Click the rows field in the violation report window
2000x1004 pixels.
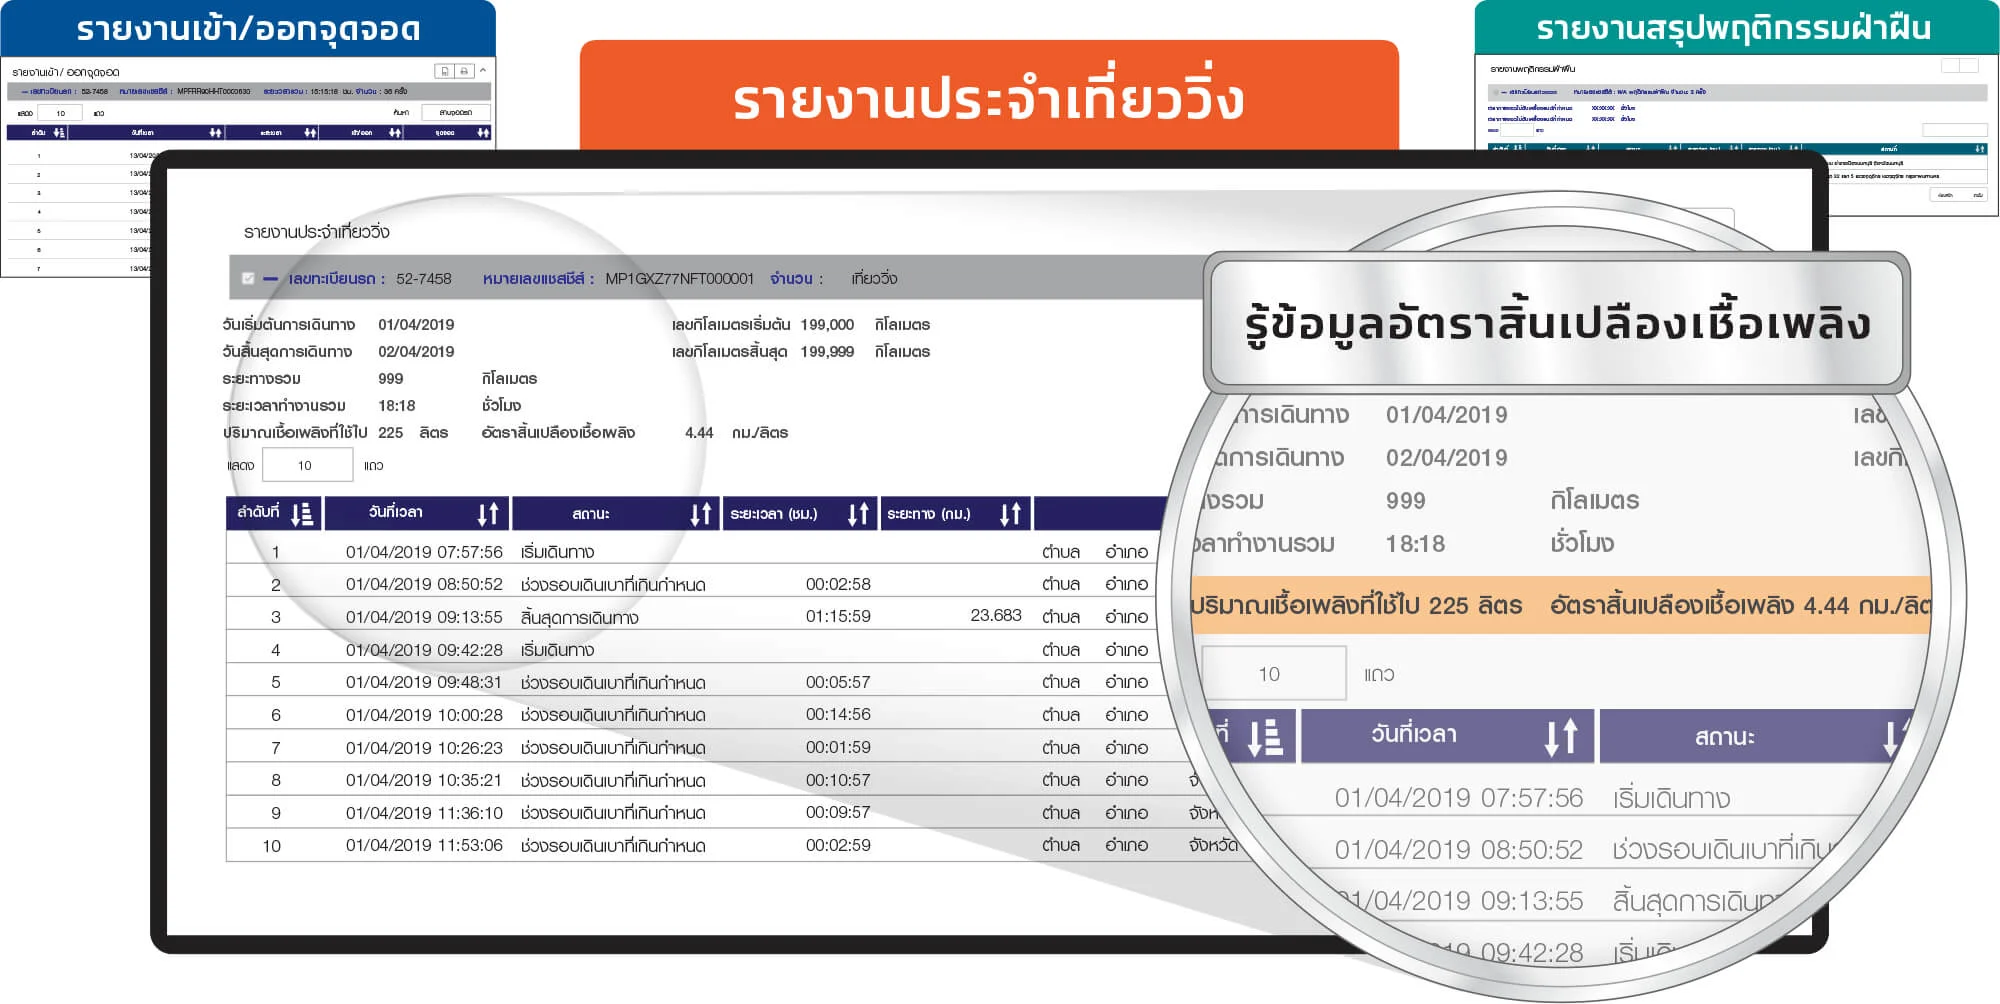1517,130
